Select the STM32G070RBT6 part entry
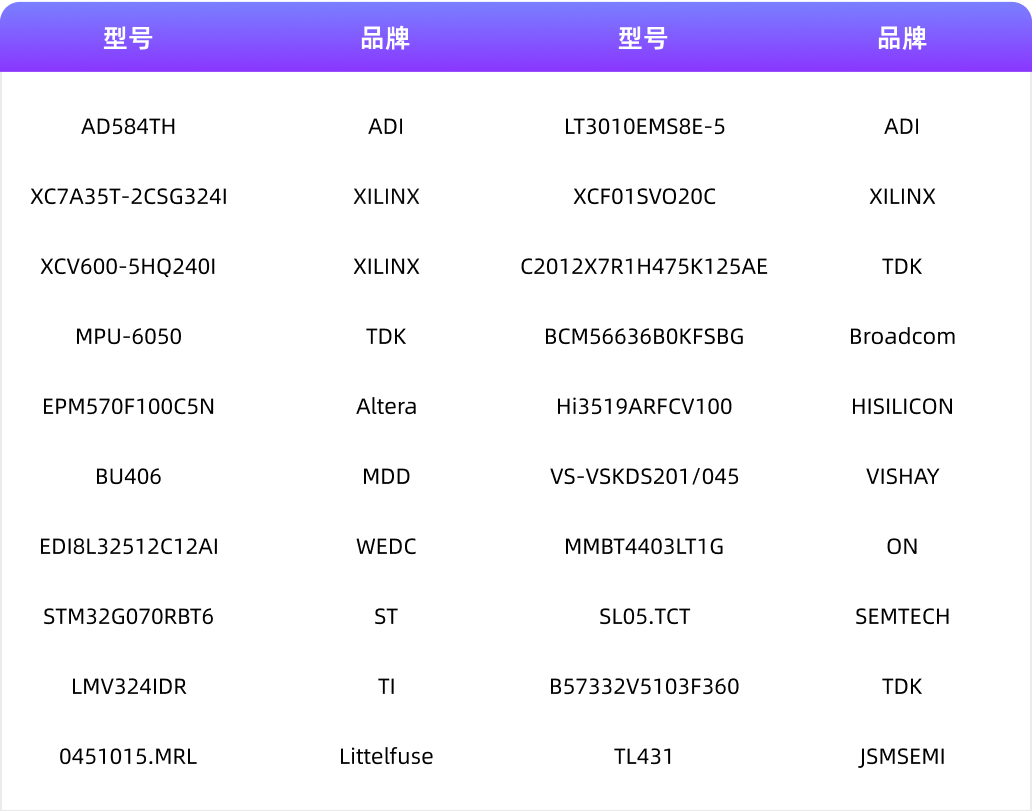This screenshot has width=1032, height=811. (x=126, y=616)
